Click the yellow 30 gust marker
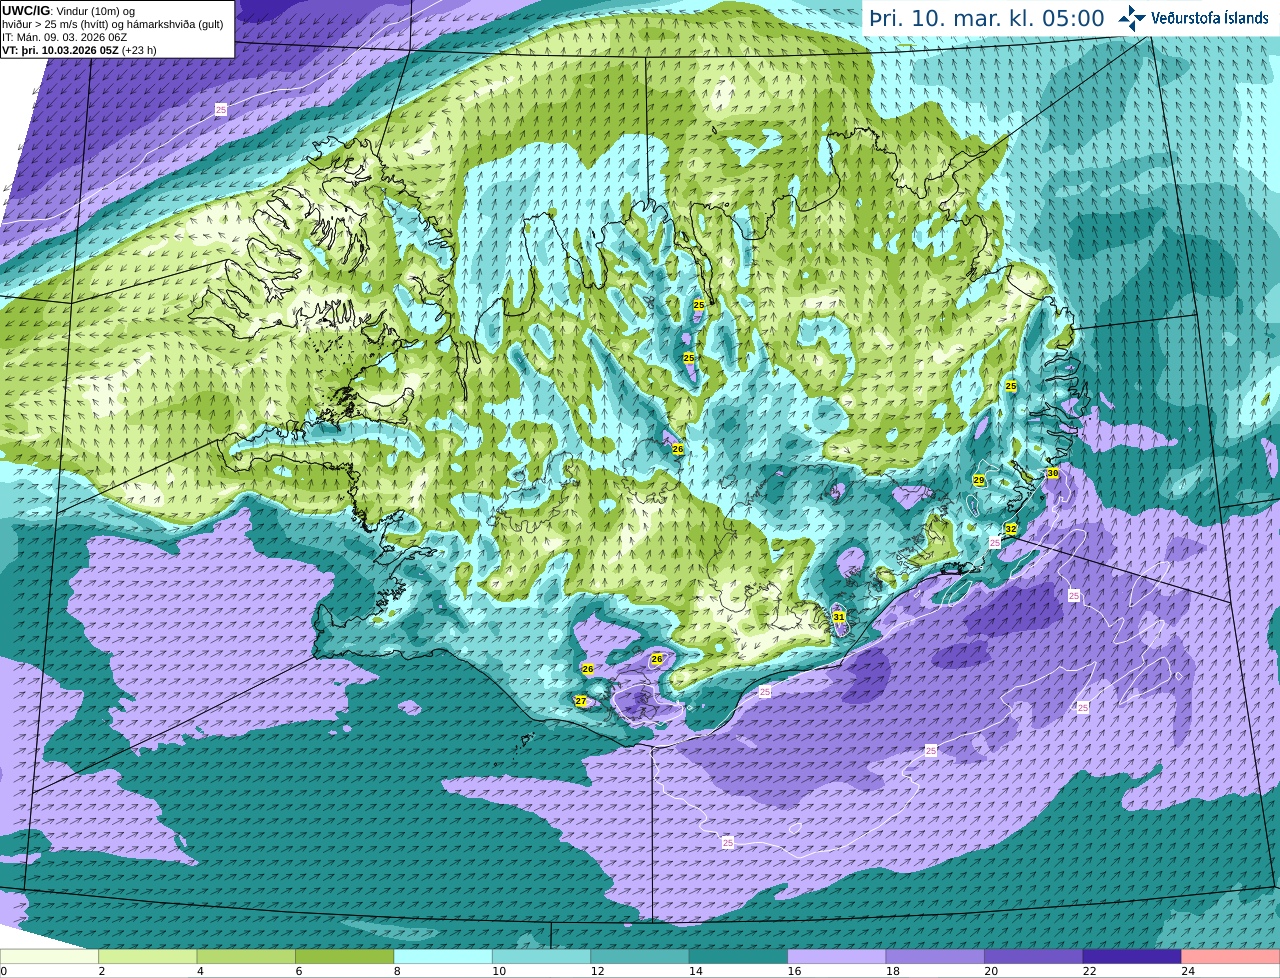 pyautogui.click(x=1053, y=473)
